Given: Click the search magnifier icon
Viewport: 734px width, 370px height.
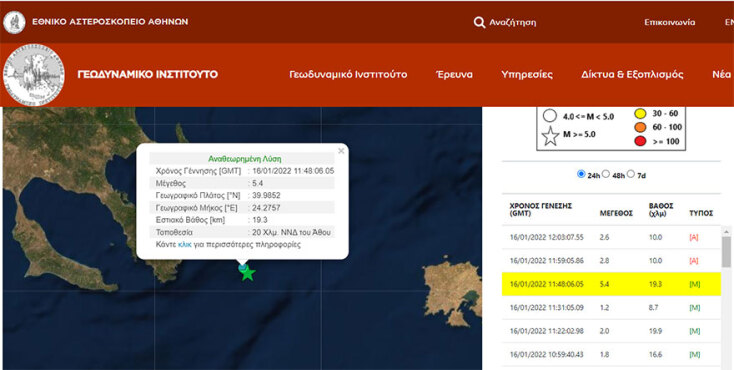Looking at the screenshot, I should click(x=479, y=22).
